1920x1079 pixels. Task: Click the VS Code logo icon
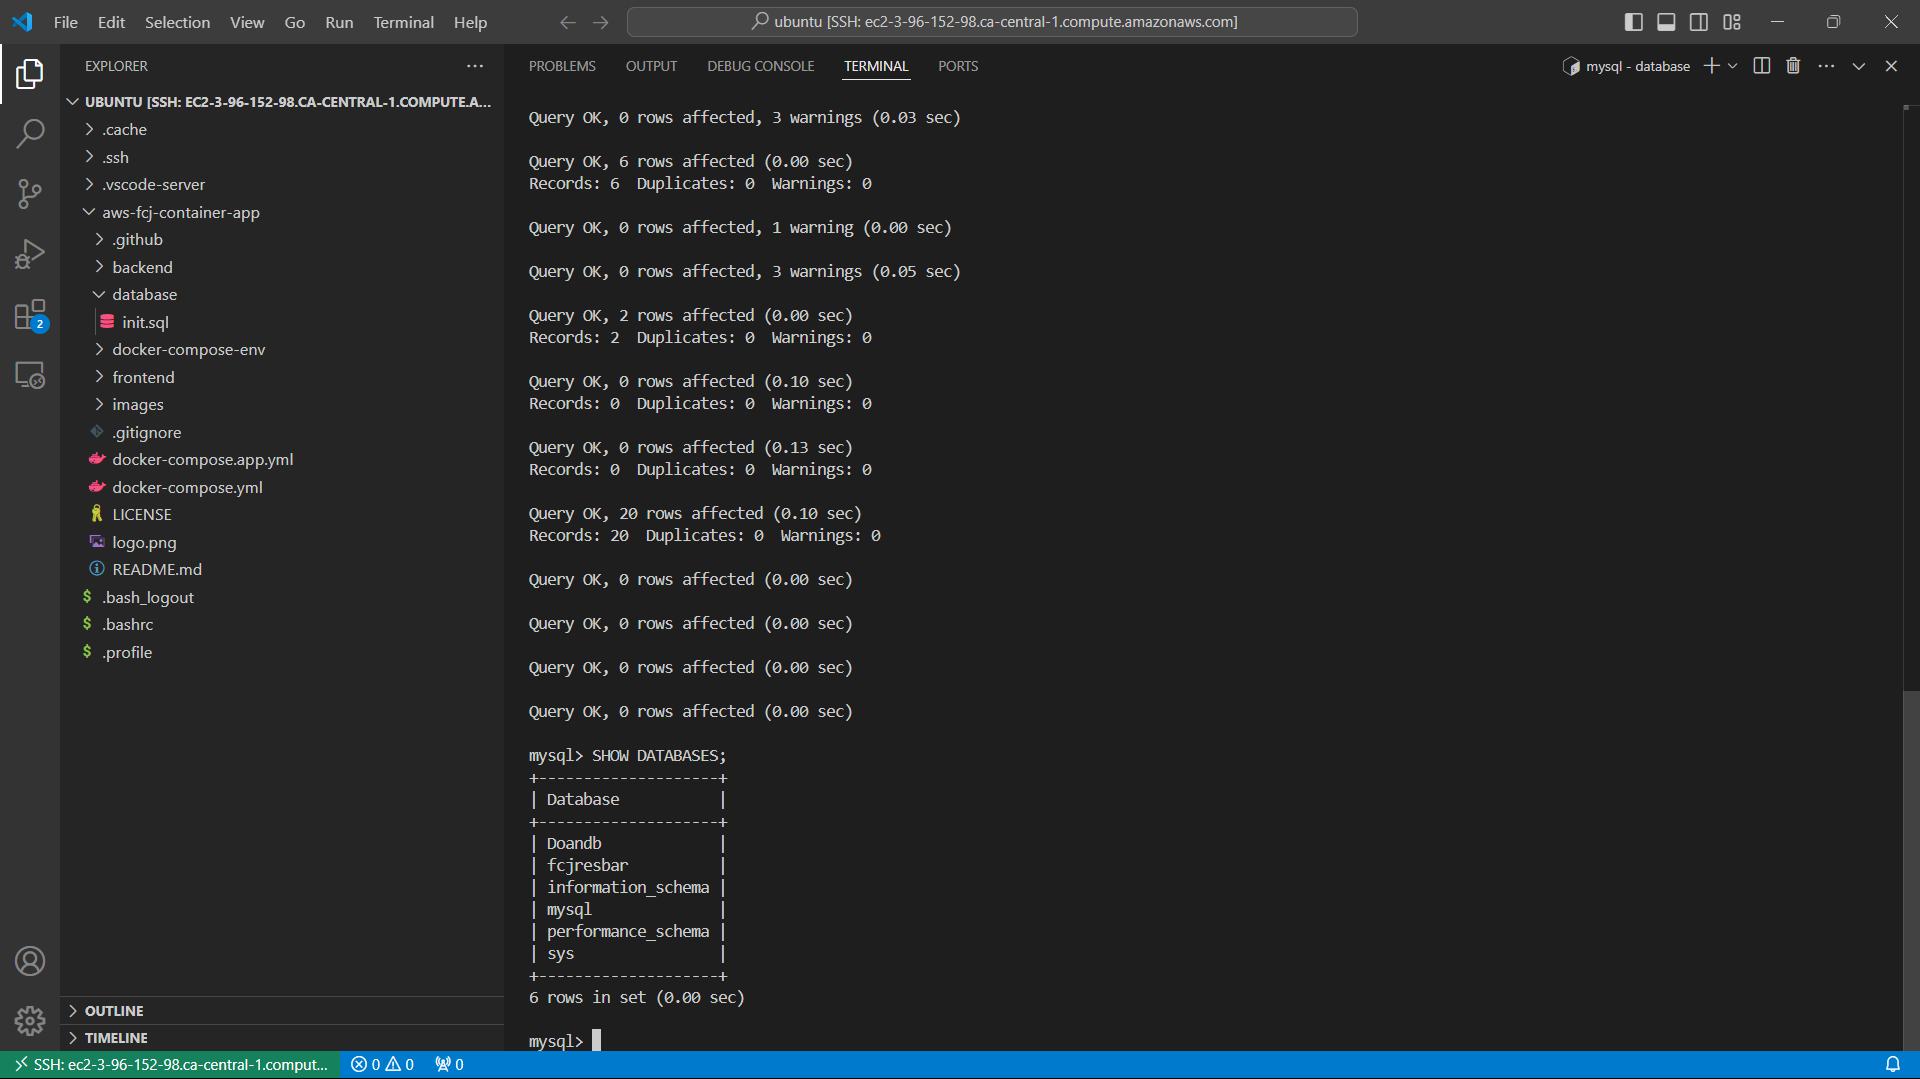[22, 21]
